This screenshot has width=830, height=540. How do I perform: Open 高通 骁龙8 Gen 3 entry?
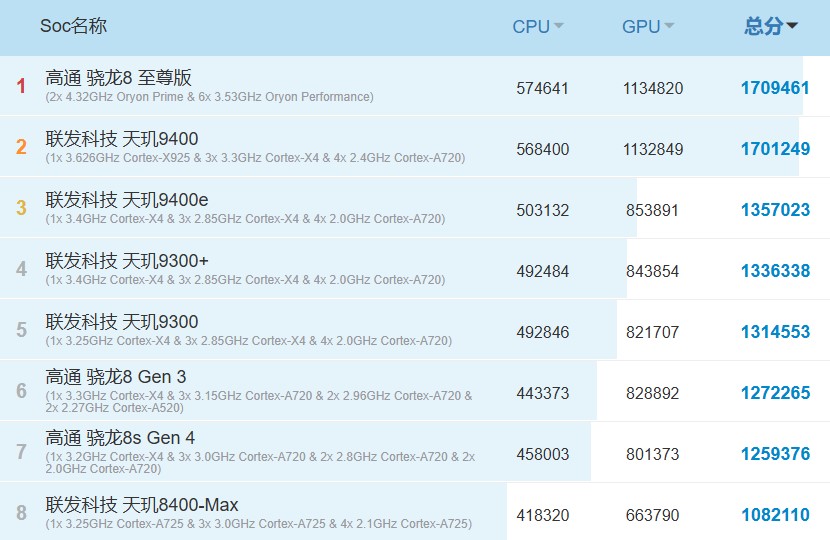coord(116,377)
